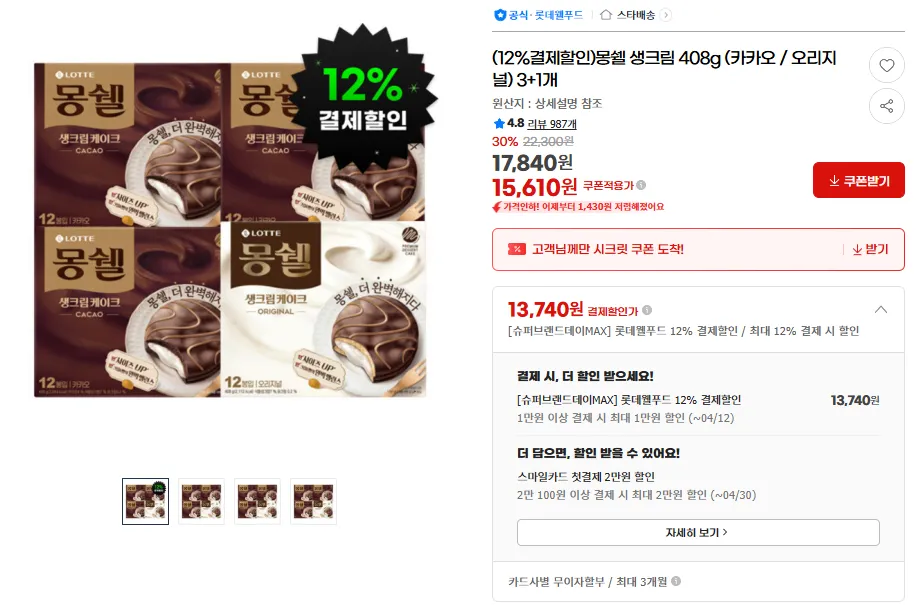Click info icon beside 결제할인가
The height and width of the screenshot is (610, 916).
click(647, 310)
